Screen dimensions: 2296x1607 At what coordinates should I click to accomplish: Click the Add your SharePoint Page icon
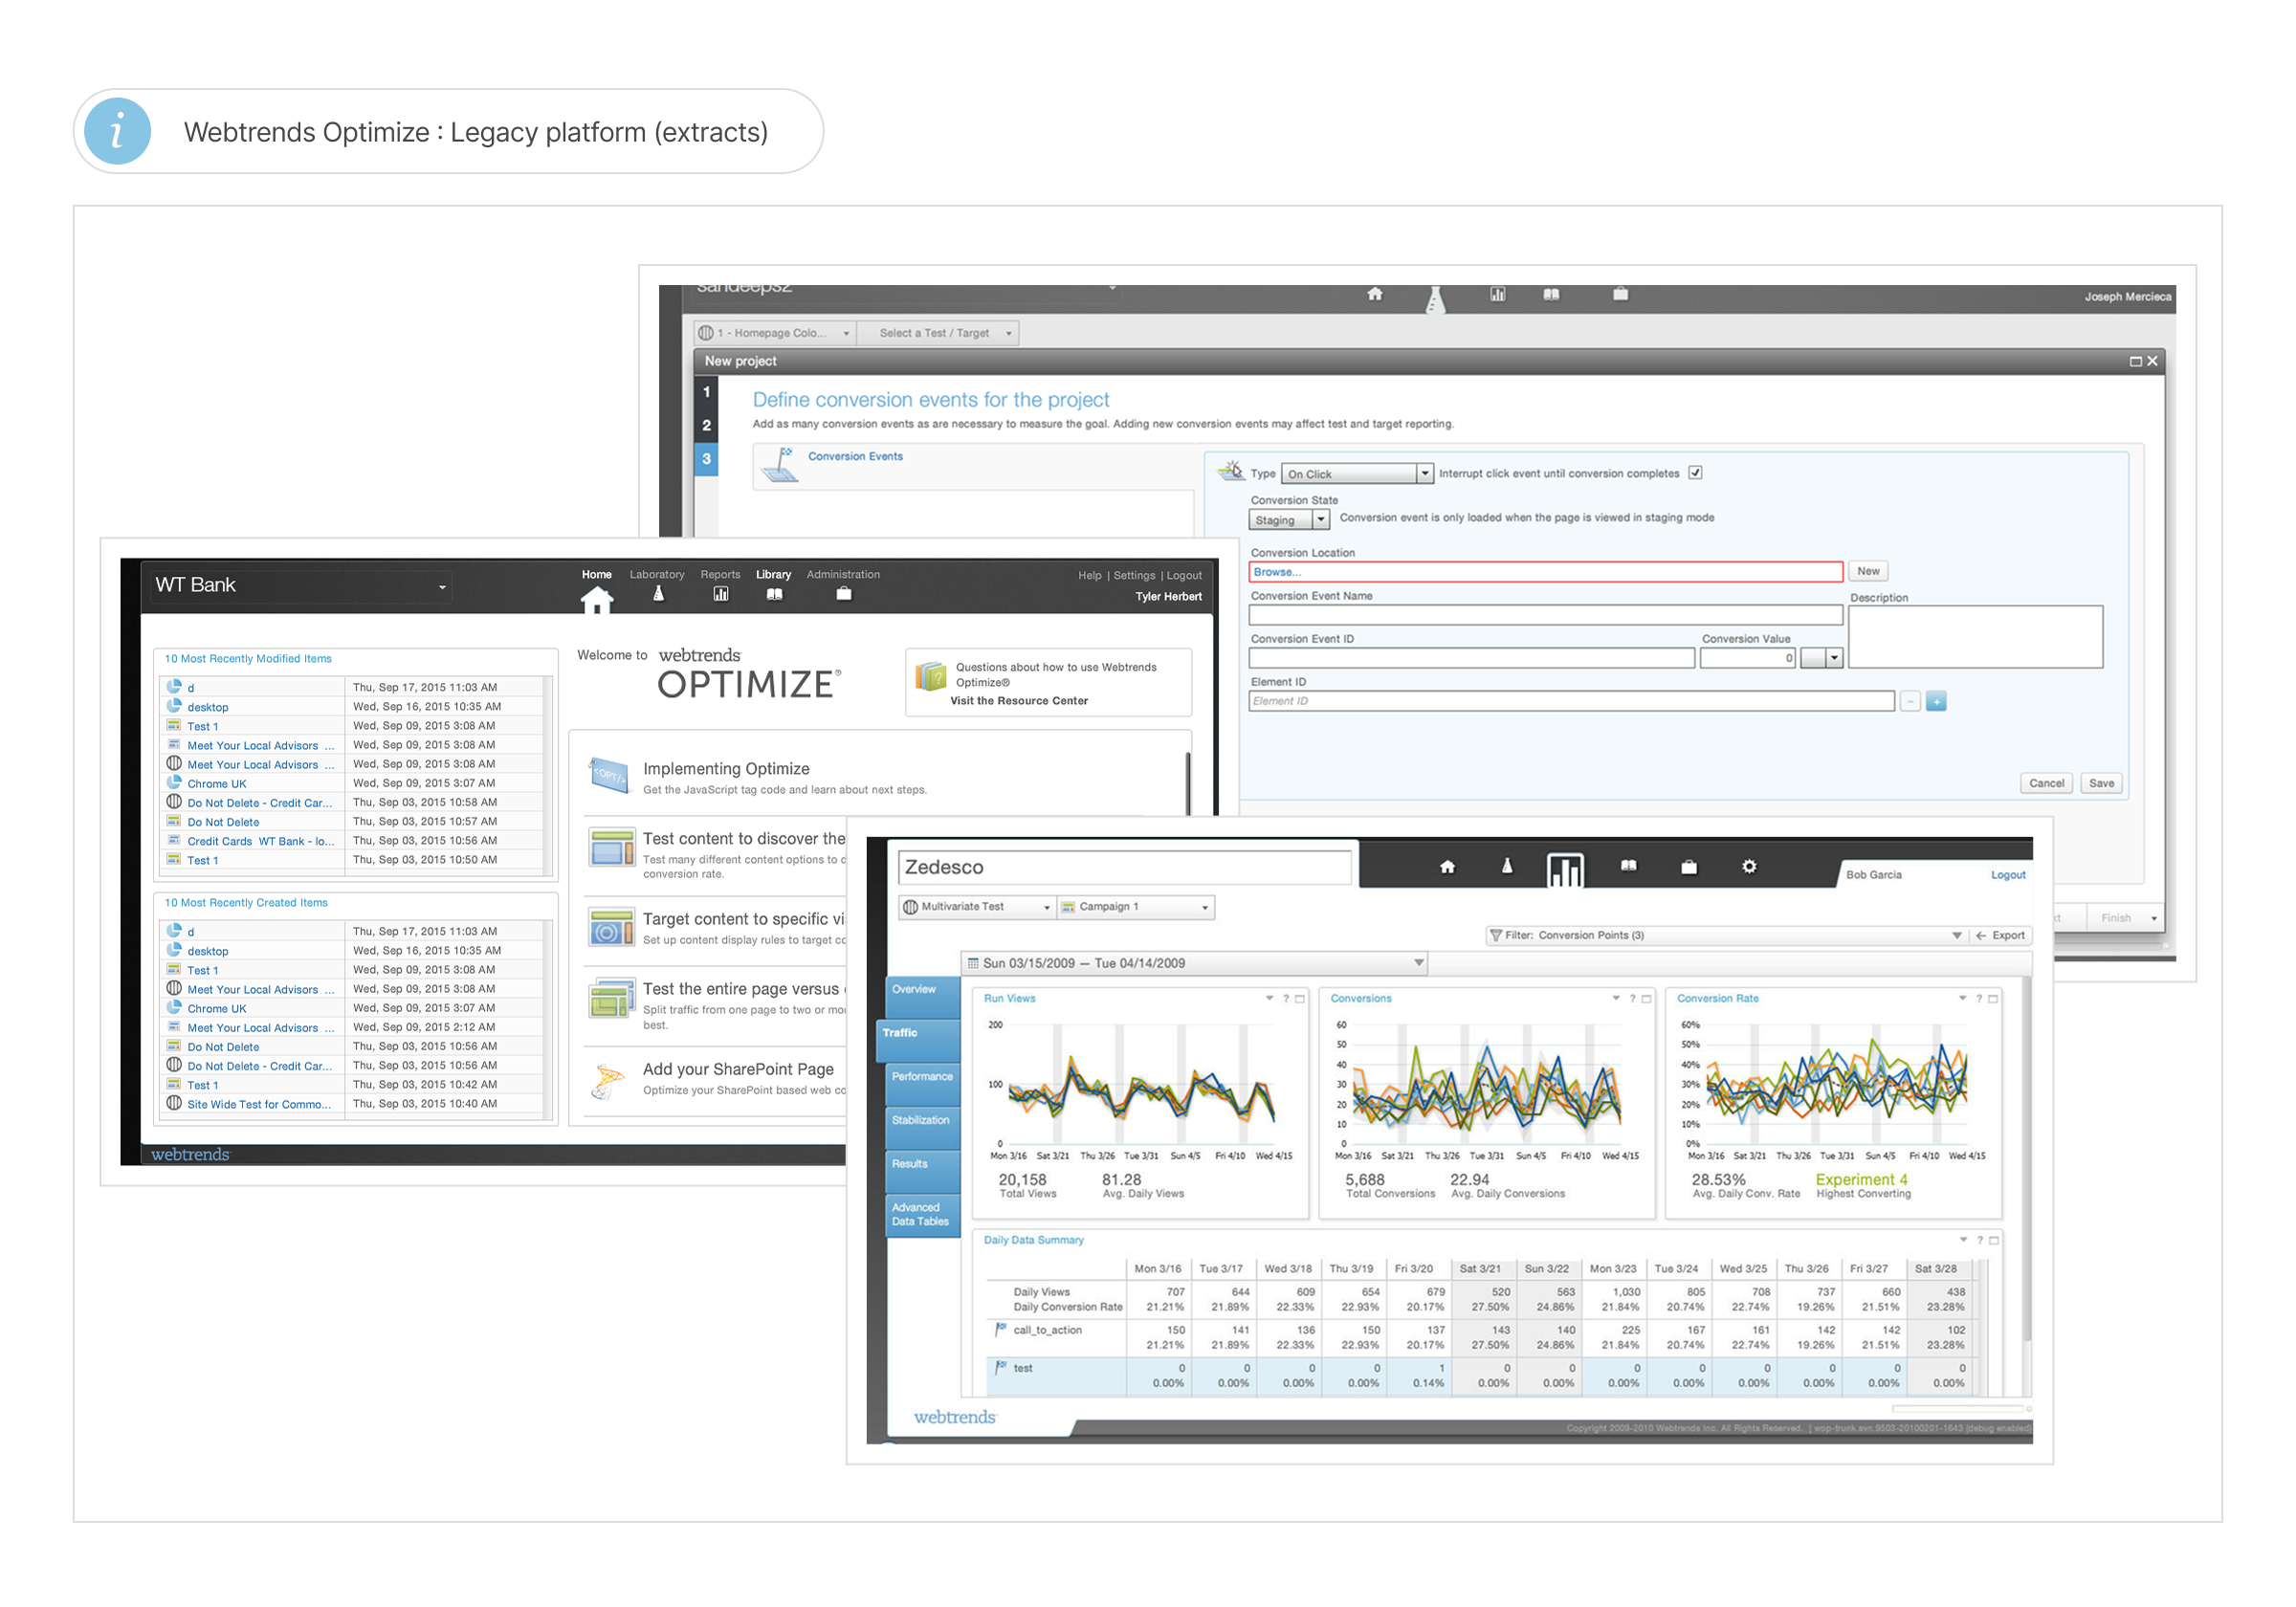[608, 1081]
